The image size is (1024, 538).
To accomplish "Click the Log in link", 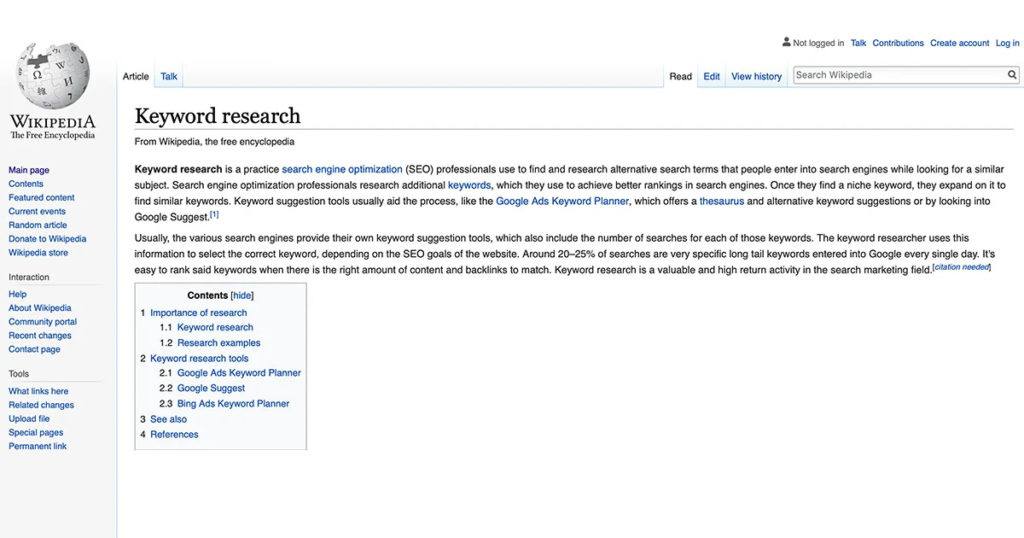I will click(1007, 43).
